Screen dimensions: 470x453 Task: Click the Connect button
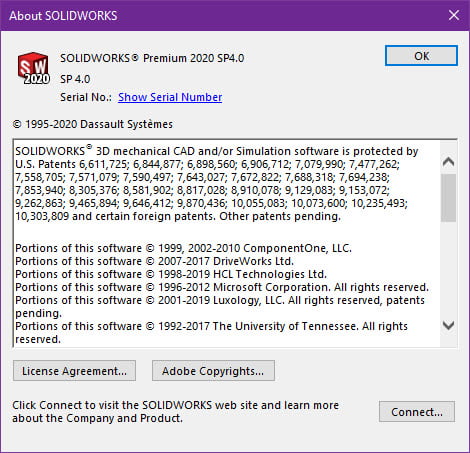(417, 412)
